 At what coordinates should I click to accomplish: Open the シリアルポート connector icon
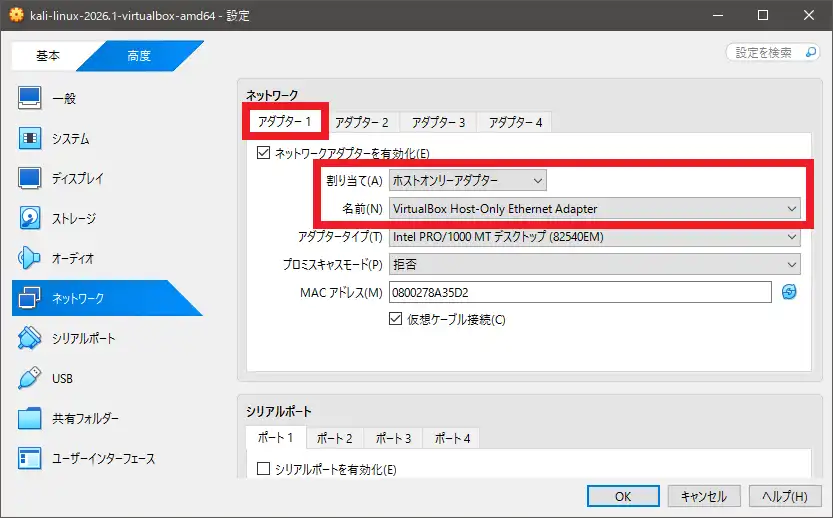29,338
